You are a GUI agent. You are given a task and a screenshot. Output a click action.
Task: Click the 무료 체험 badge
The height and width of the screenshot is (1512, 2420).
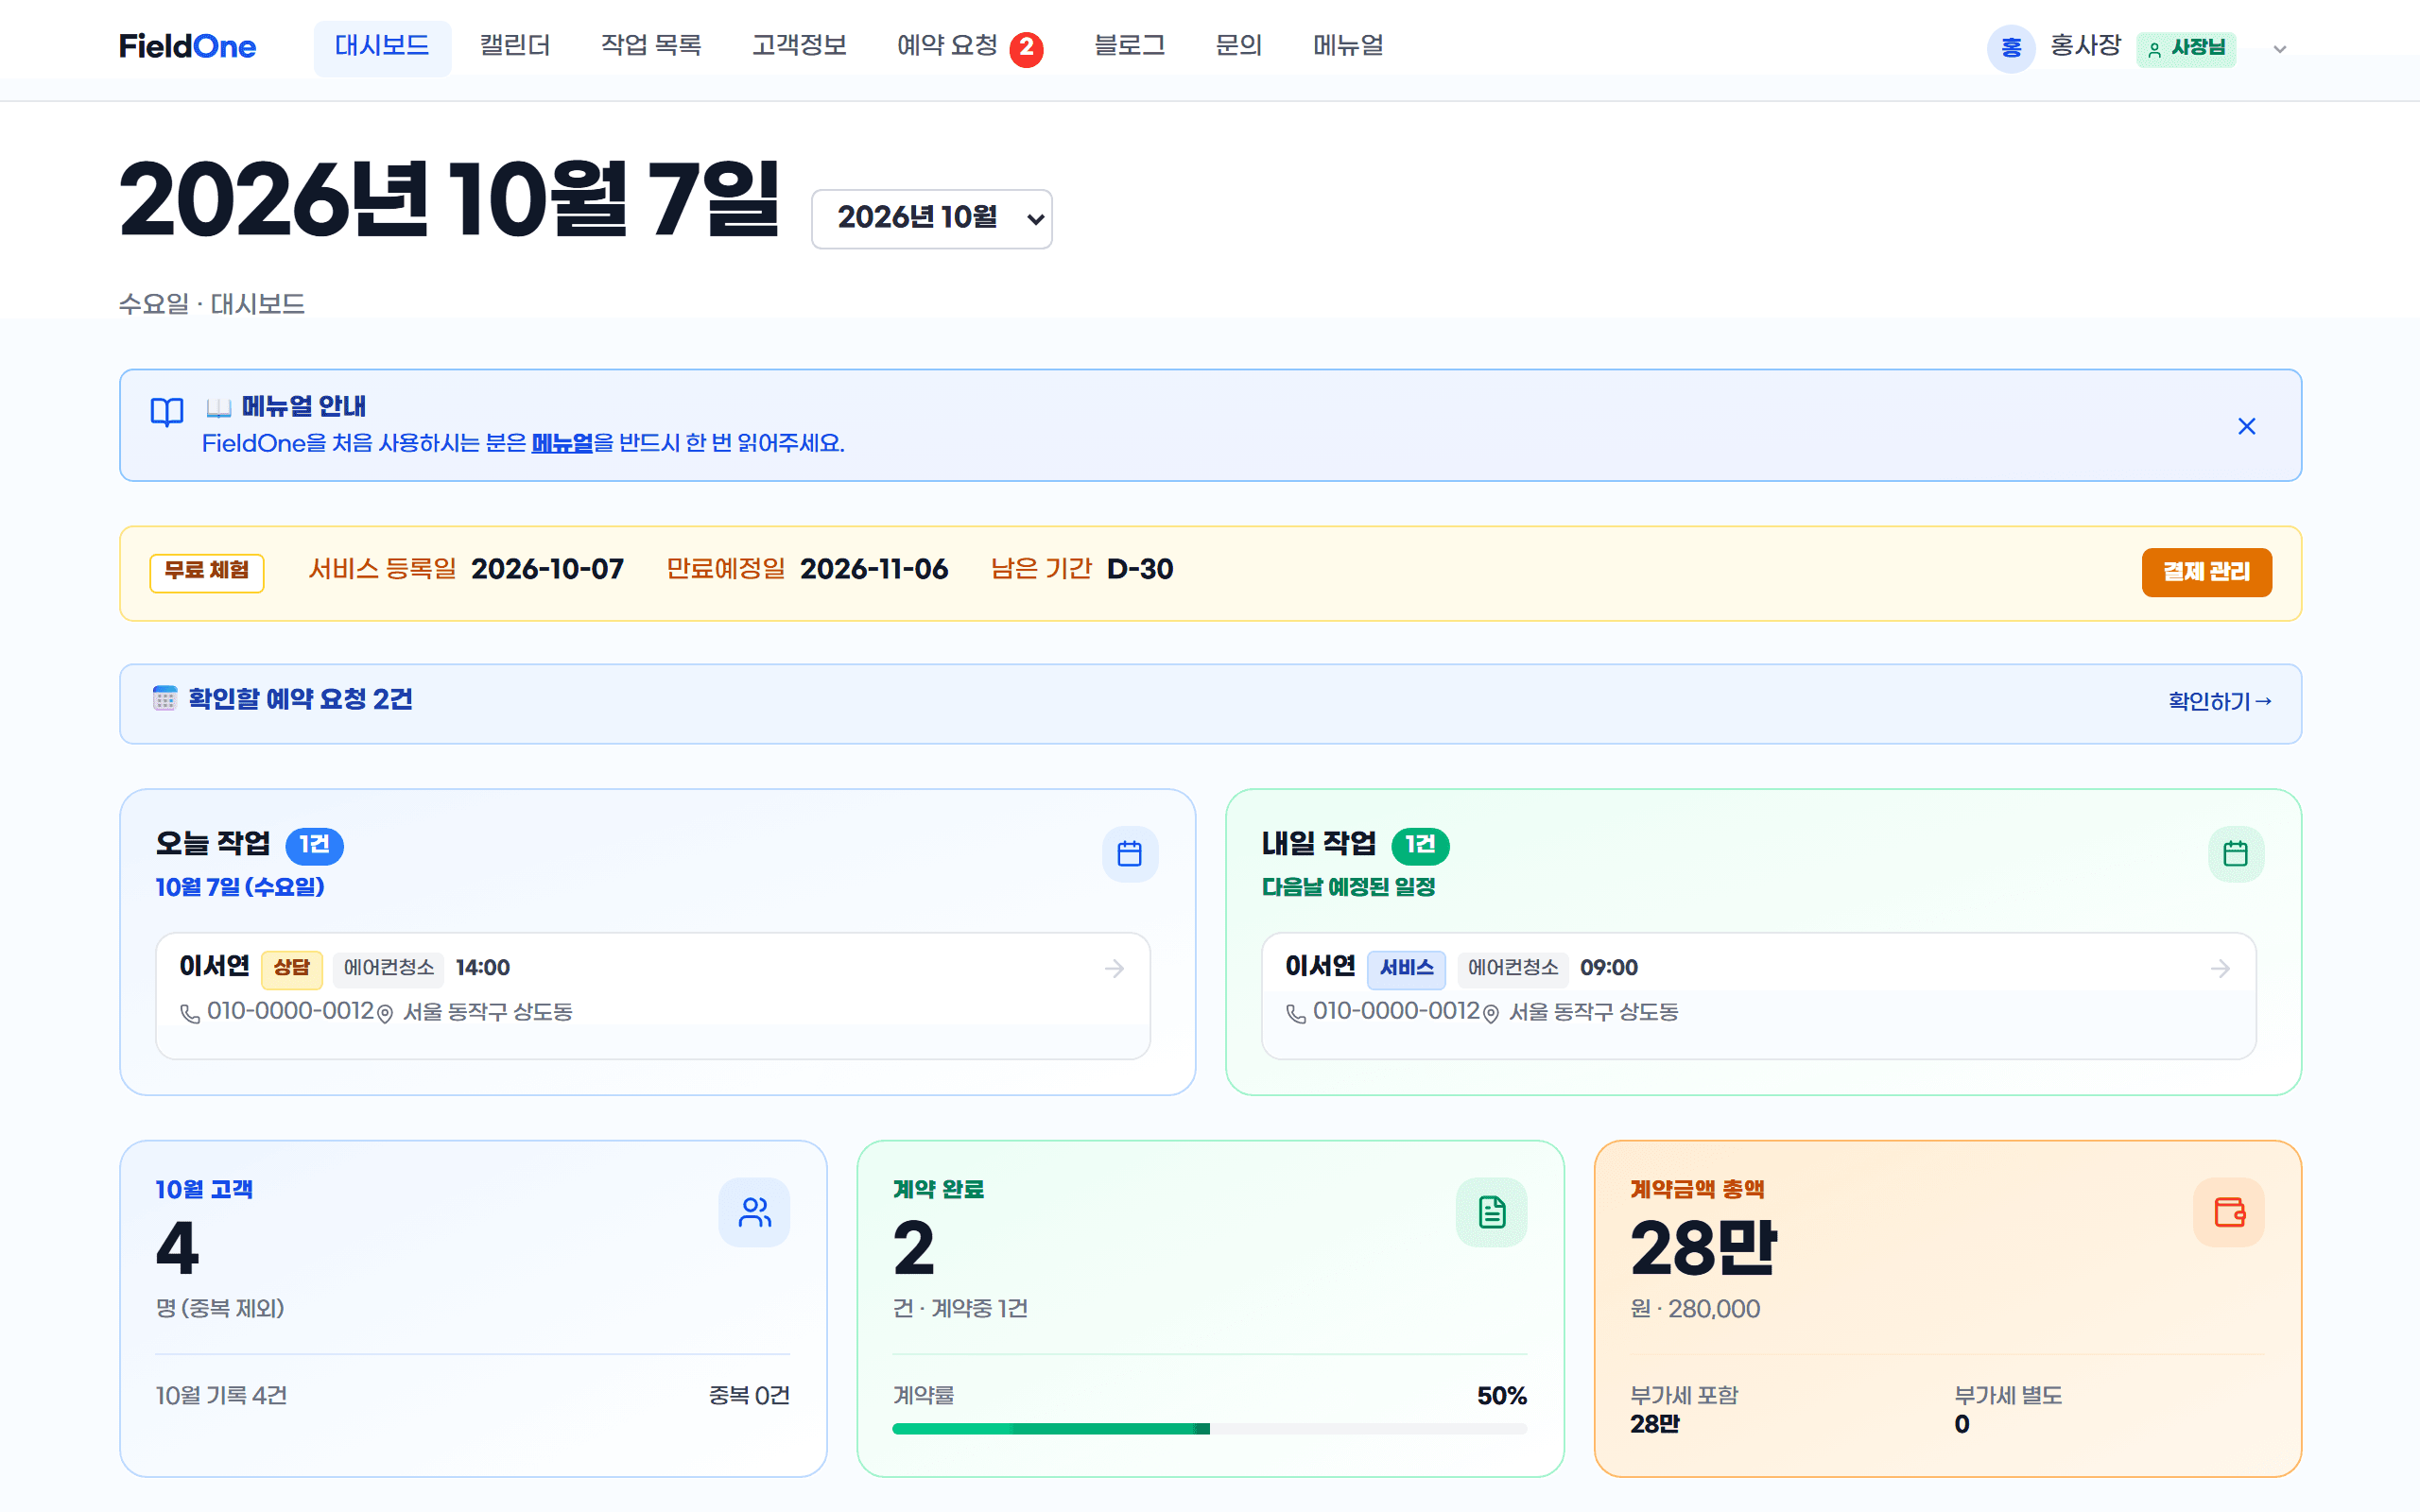tap(206, 572)
